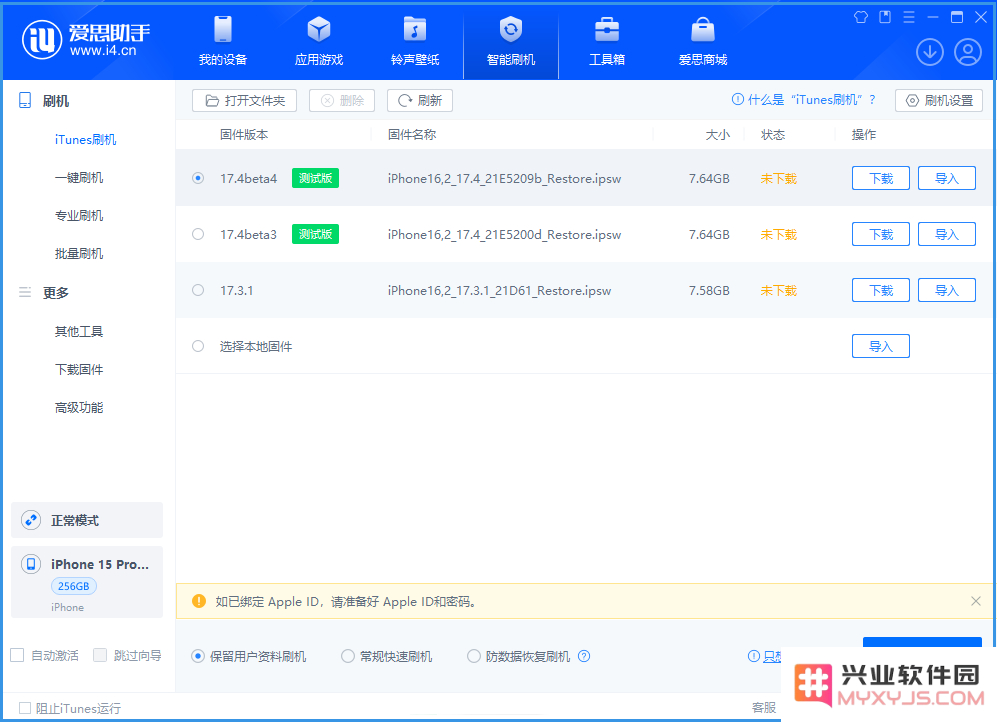Open 高级功能 in sidebar
This screenshot has width=997, height=722.
(x=79, y=407)
